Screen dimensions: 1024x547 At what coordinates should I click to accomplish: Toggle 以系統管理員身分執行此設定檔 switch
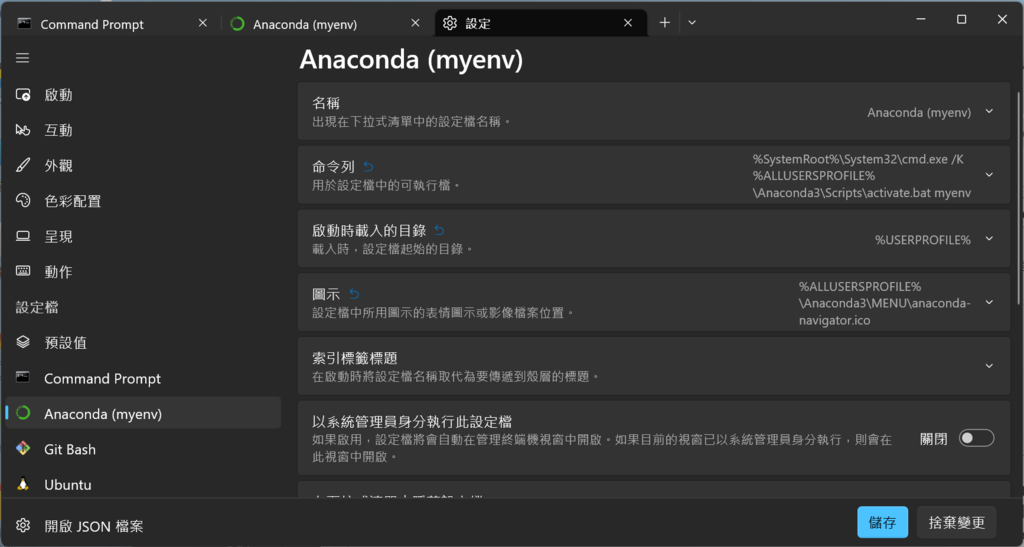[976, 438]
